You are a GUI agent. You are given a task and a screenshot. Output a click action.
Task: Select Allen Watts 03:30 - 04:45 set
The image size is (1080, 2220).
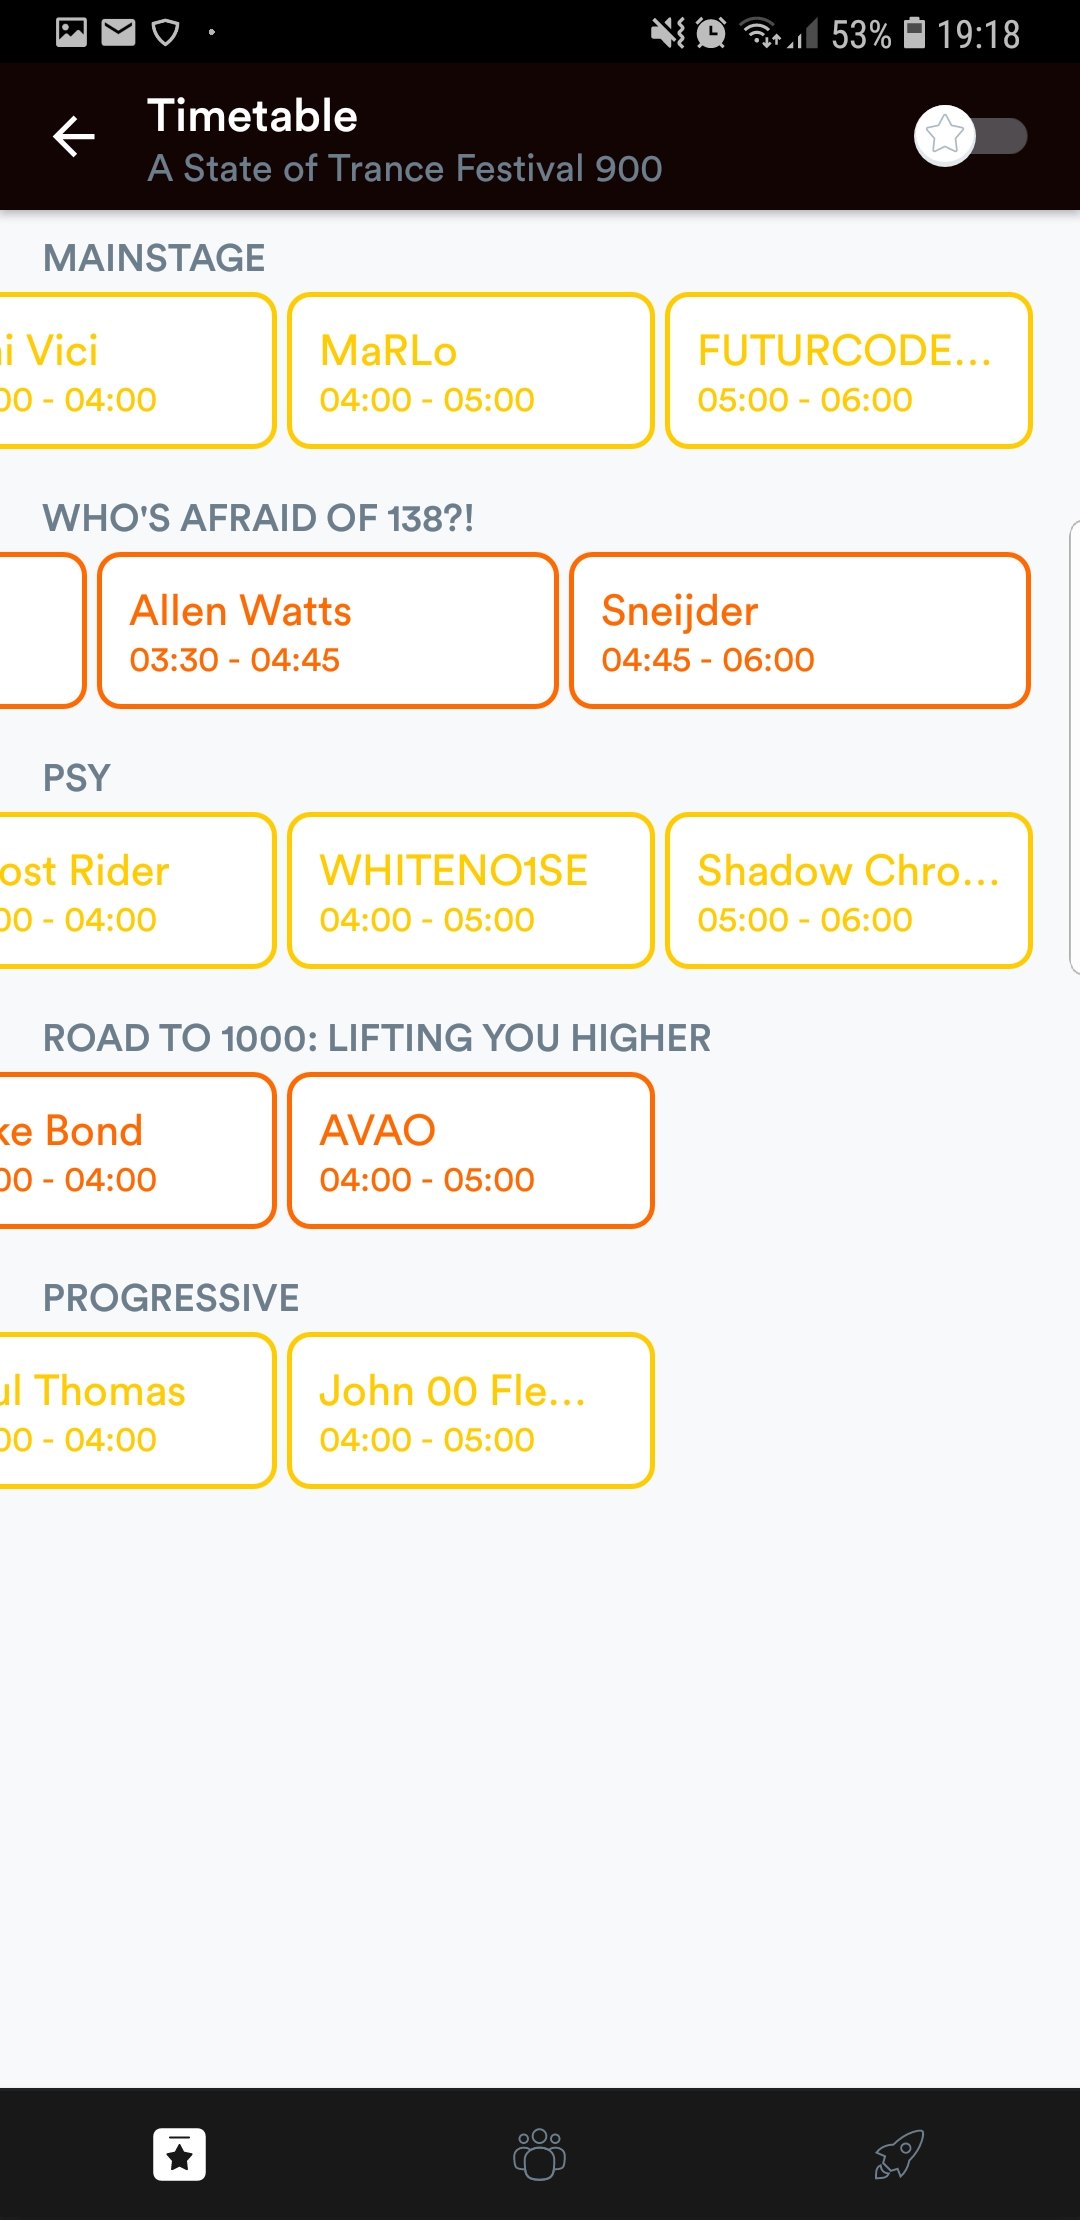(328, 631)
